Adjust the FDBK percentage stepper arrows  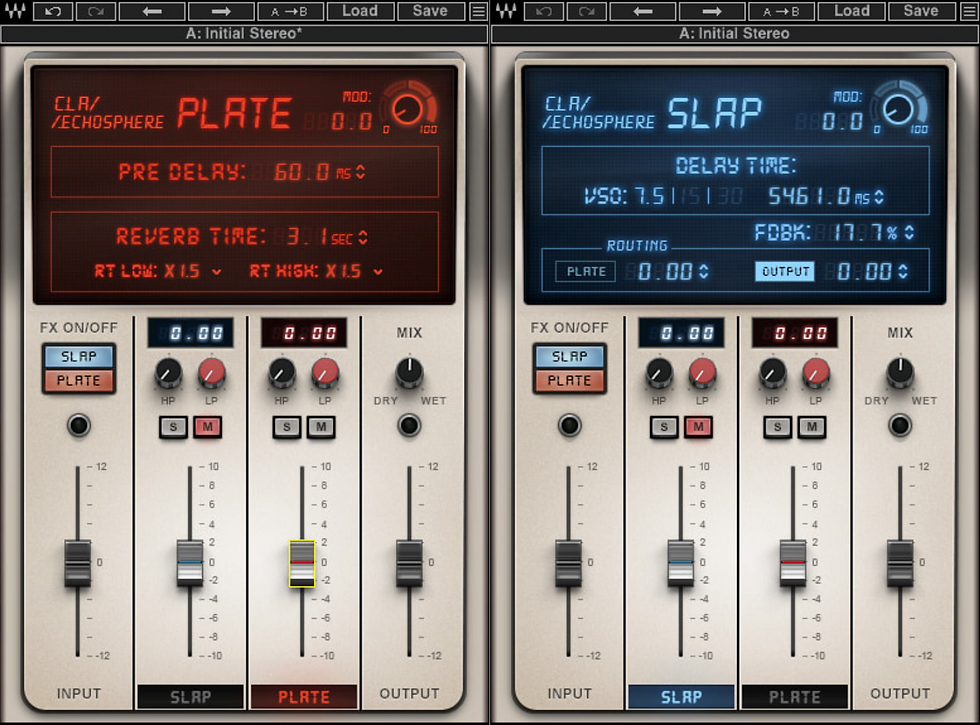pyautogui.click(x=909, y=232)
